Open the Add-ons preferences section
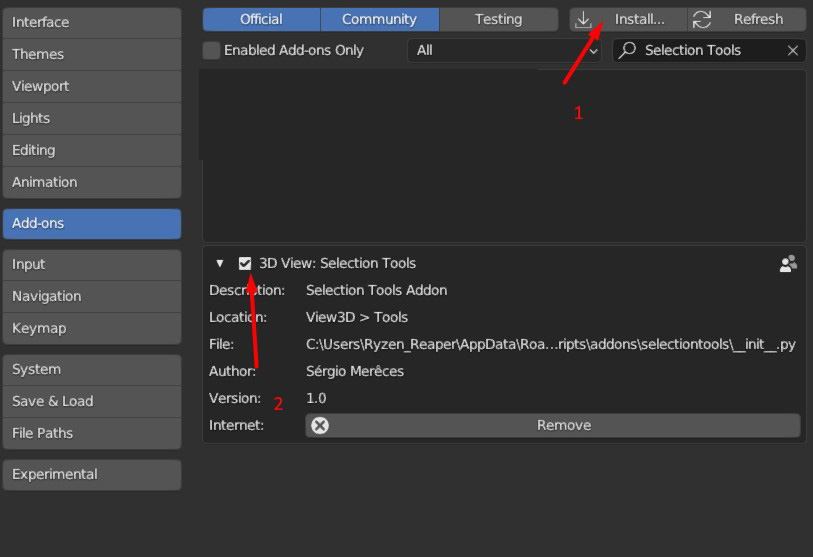This screenshot has height=557, width=813. pyautogui.click(x=92, y=223)
